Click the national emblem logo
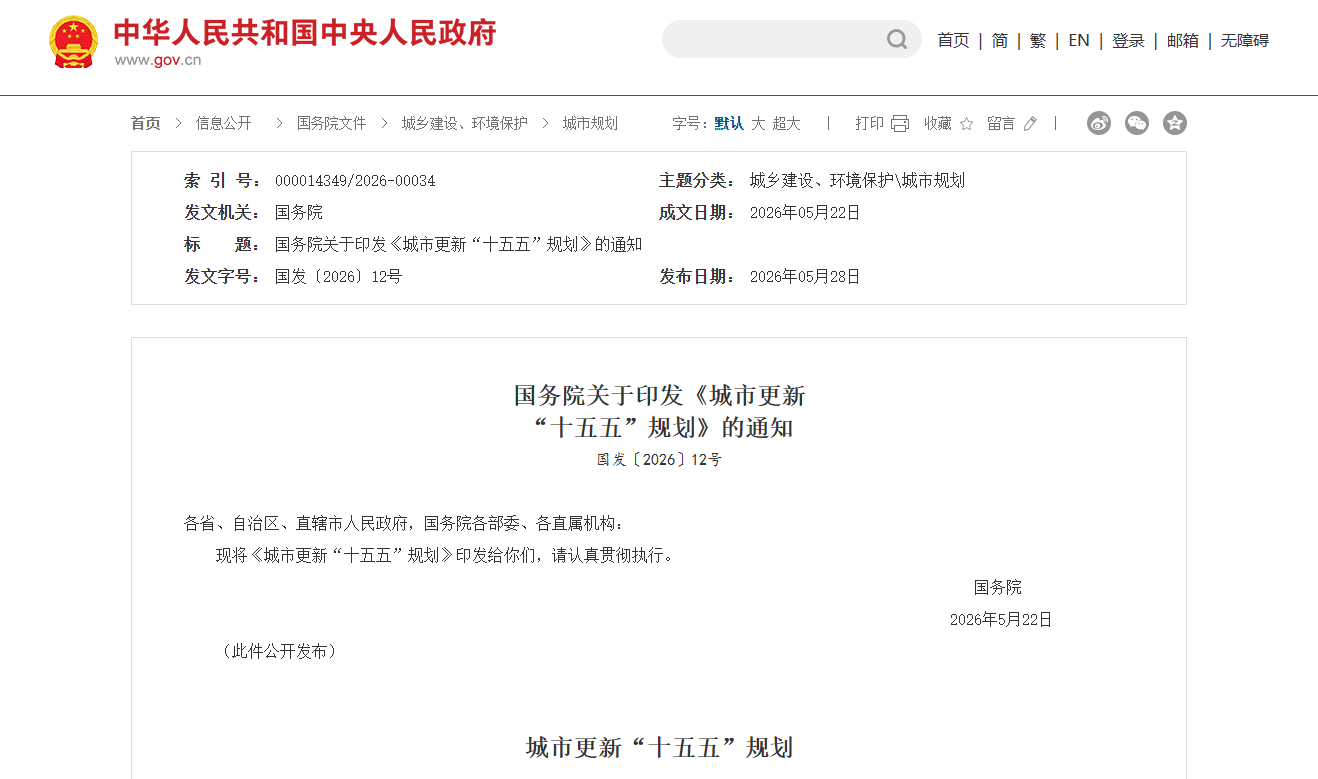This screenshot has height=779, width=1318. point(74,42)
